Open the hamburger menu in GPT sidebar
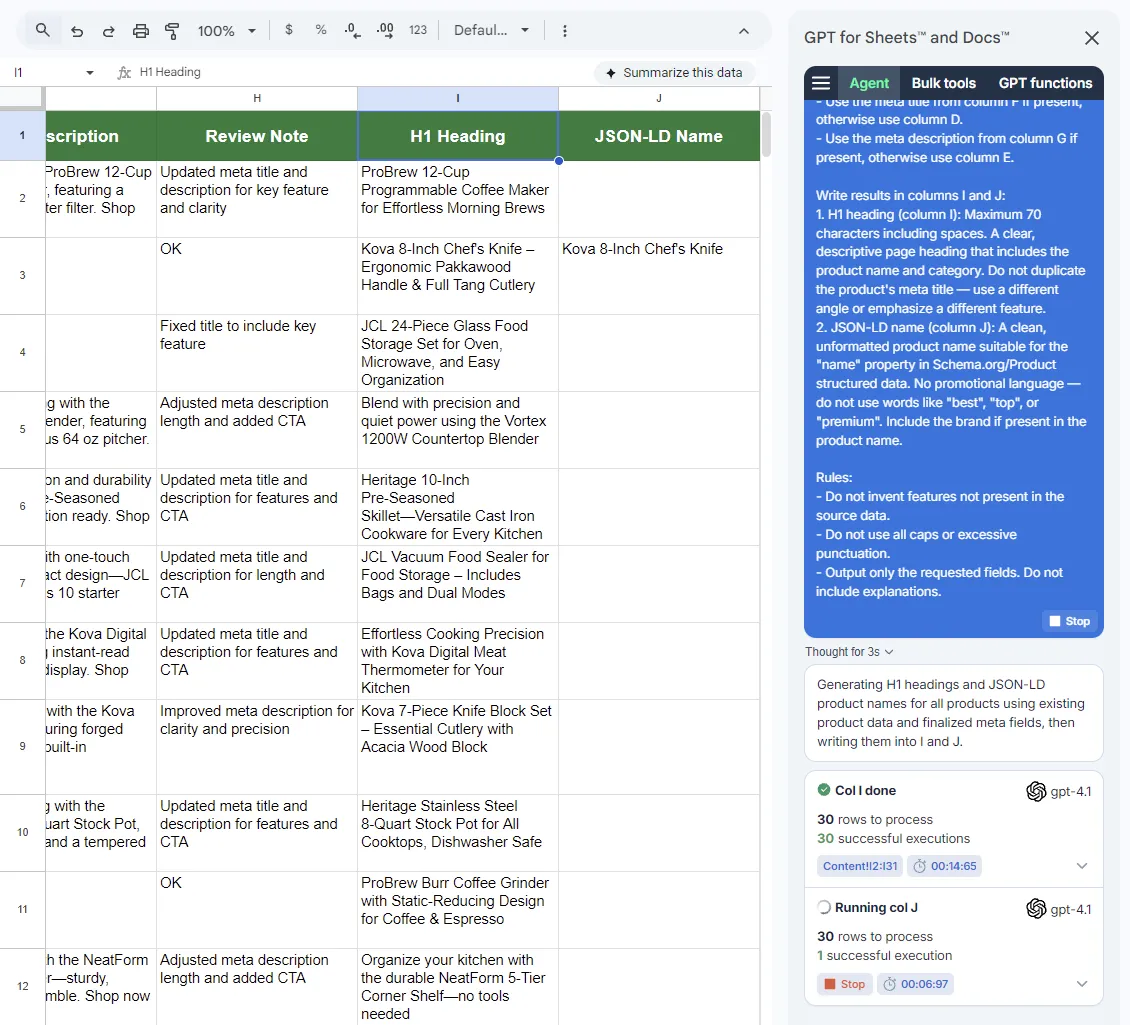Screen dimensions: 1130x1025 pyautogui.click(x=821, y=83)
